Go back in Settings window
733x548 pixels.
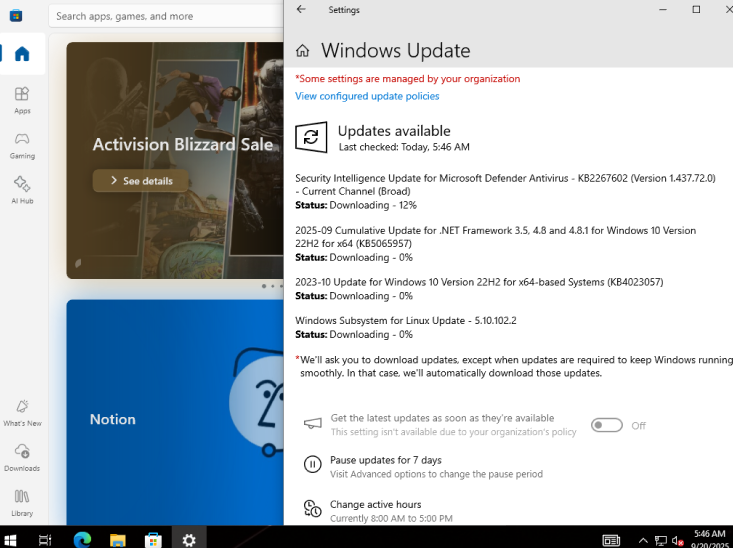coord(301,9)
